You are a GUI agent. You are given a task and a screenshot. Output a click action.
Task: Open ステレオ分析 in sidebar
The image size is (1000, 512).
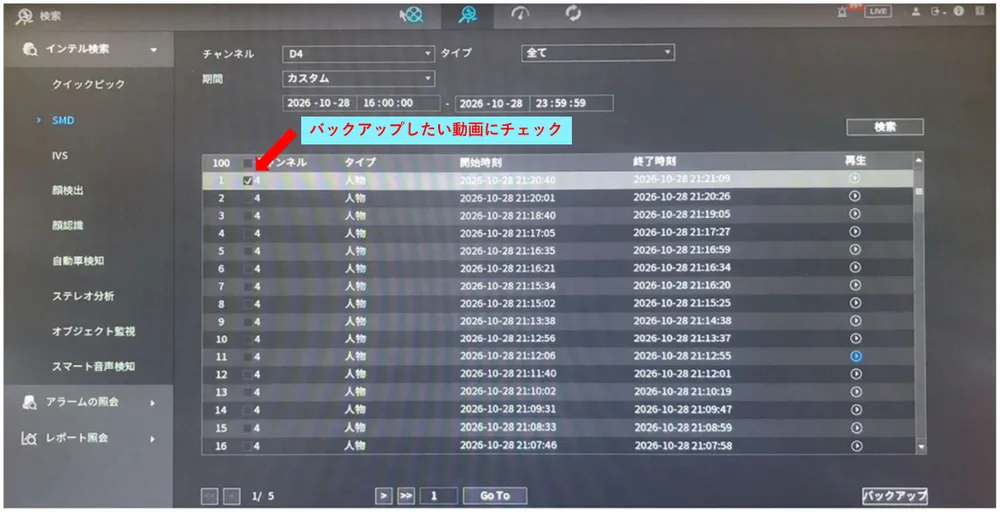pos(83,296)
